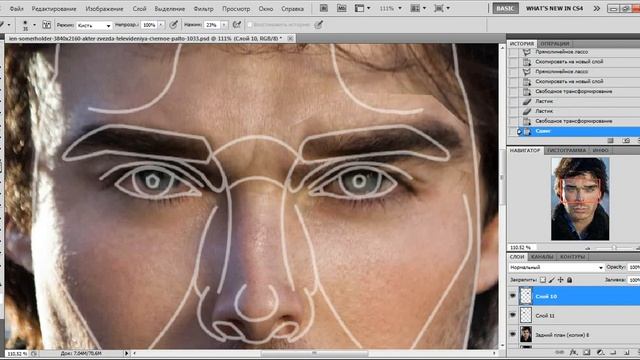Toggle the Brushes panel icon
This screenshot has height=360, width=640.
47,25
